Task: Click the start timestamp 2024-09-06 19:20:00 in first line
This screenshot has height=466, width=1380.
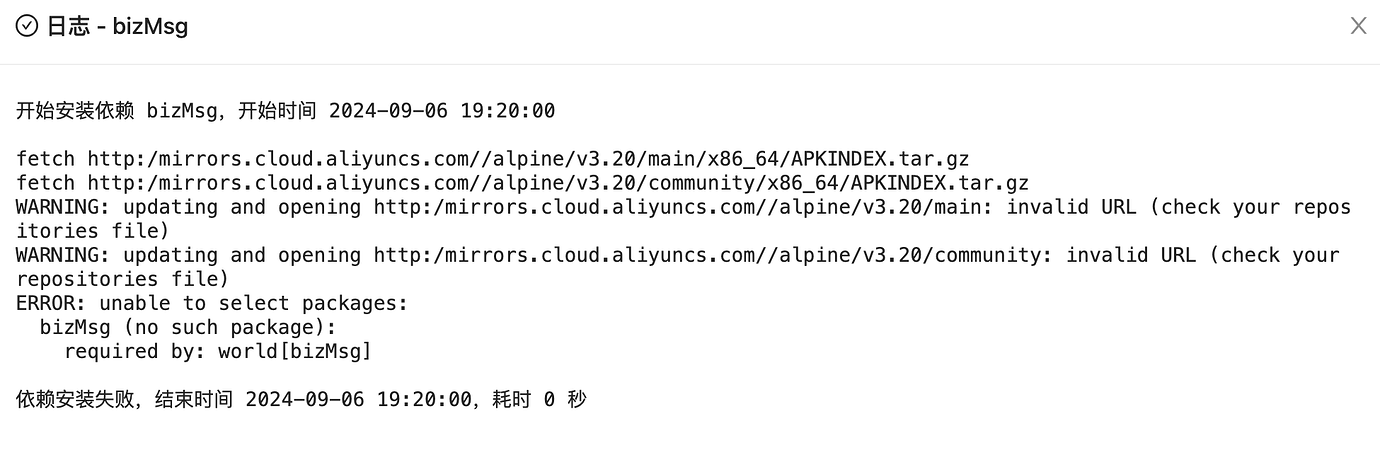Action: (442, 111)
